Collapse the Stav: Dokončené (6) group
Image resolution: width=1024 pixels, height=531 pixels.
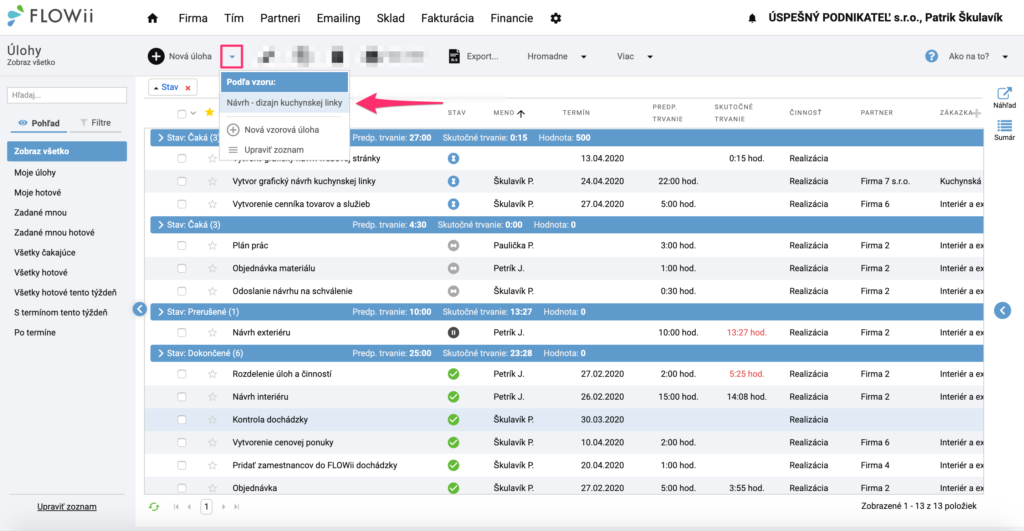(x=161, y=353)
